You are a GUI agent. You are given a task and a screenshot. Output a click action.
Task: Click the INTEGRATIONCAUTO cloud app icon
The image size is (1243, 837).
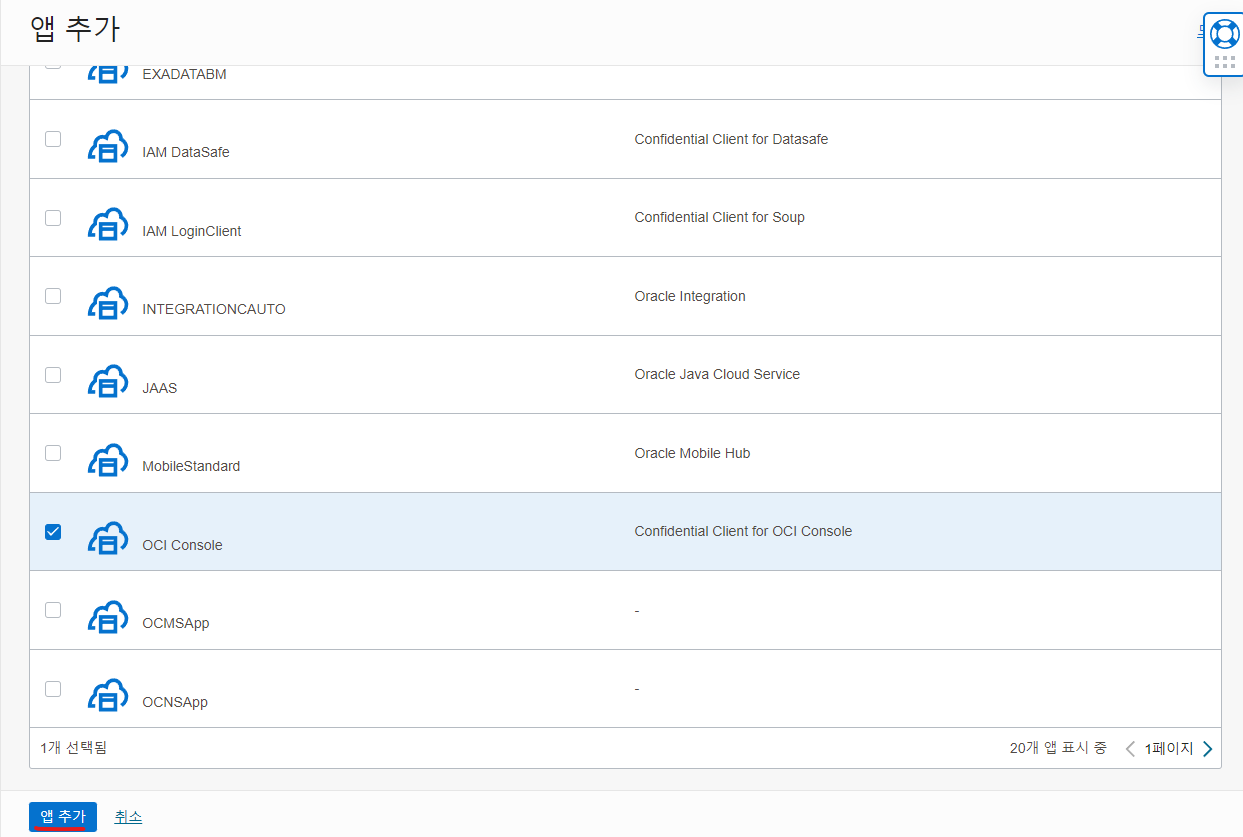point(108,303)
